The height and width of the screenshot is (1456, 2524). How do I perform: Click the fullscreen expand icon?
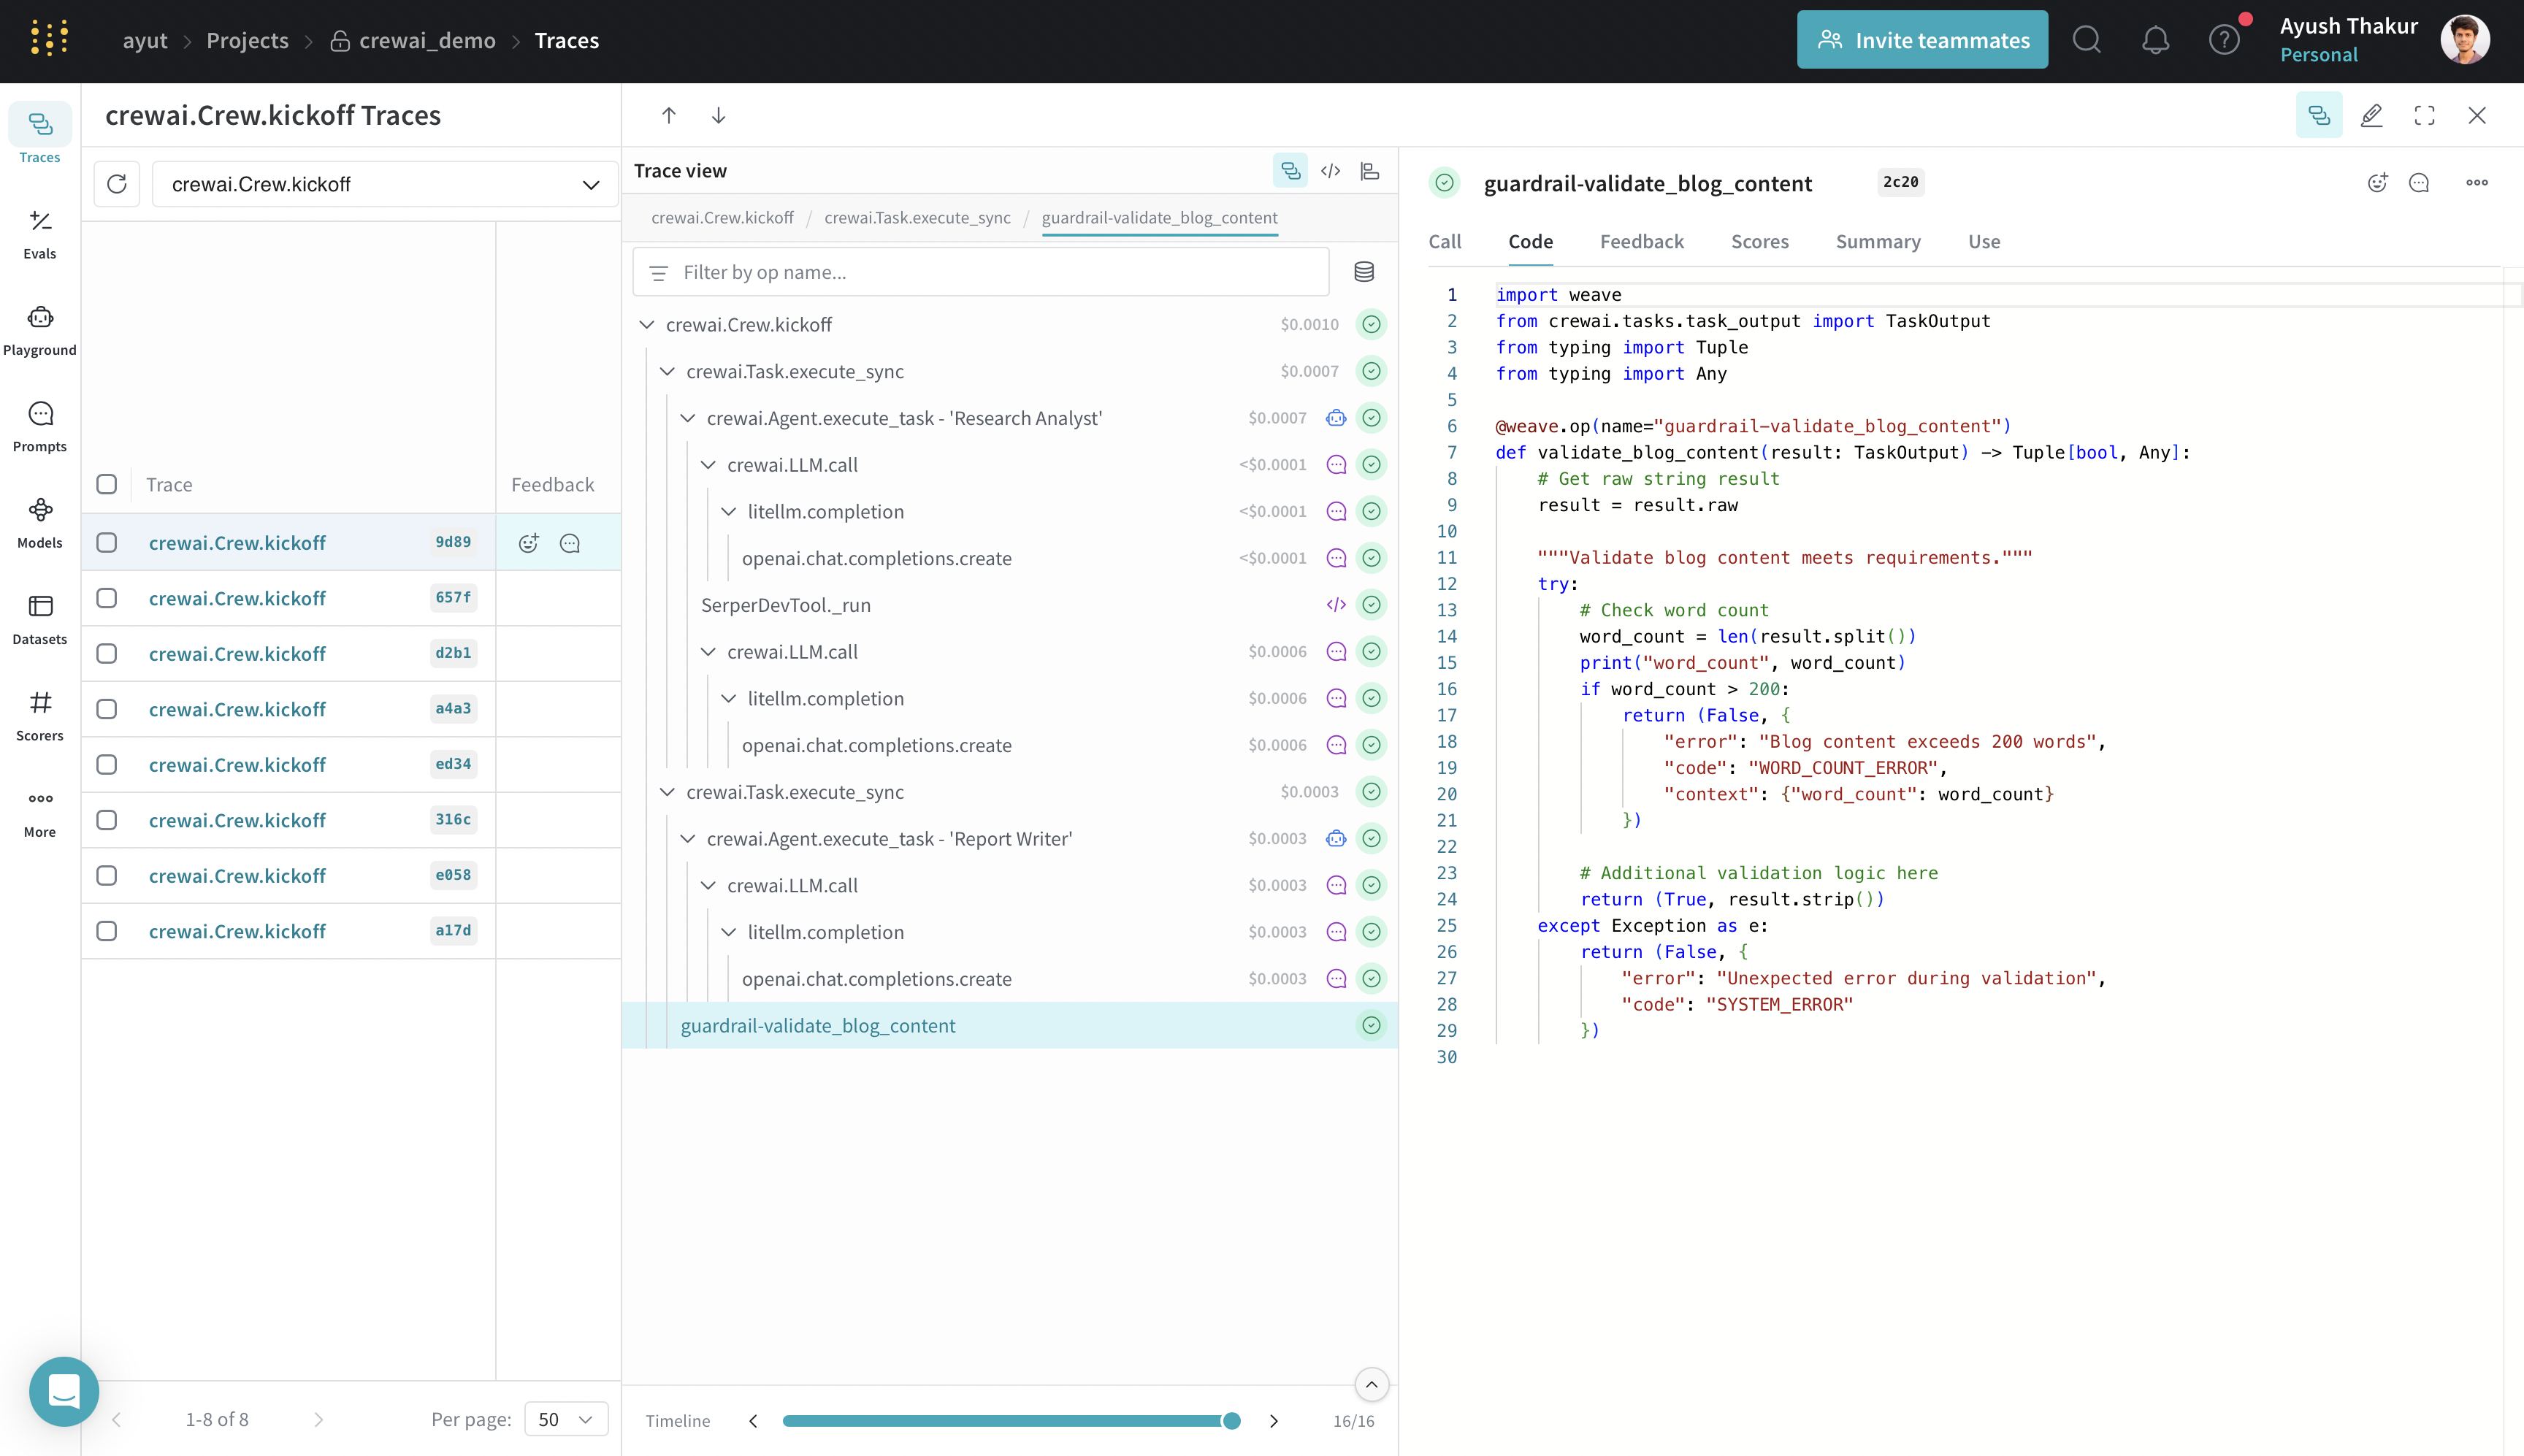[x=2424, y=116]
